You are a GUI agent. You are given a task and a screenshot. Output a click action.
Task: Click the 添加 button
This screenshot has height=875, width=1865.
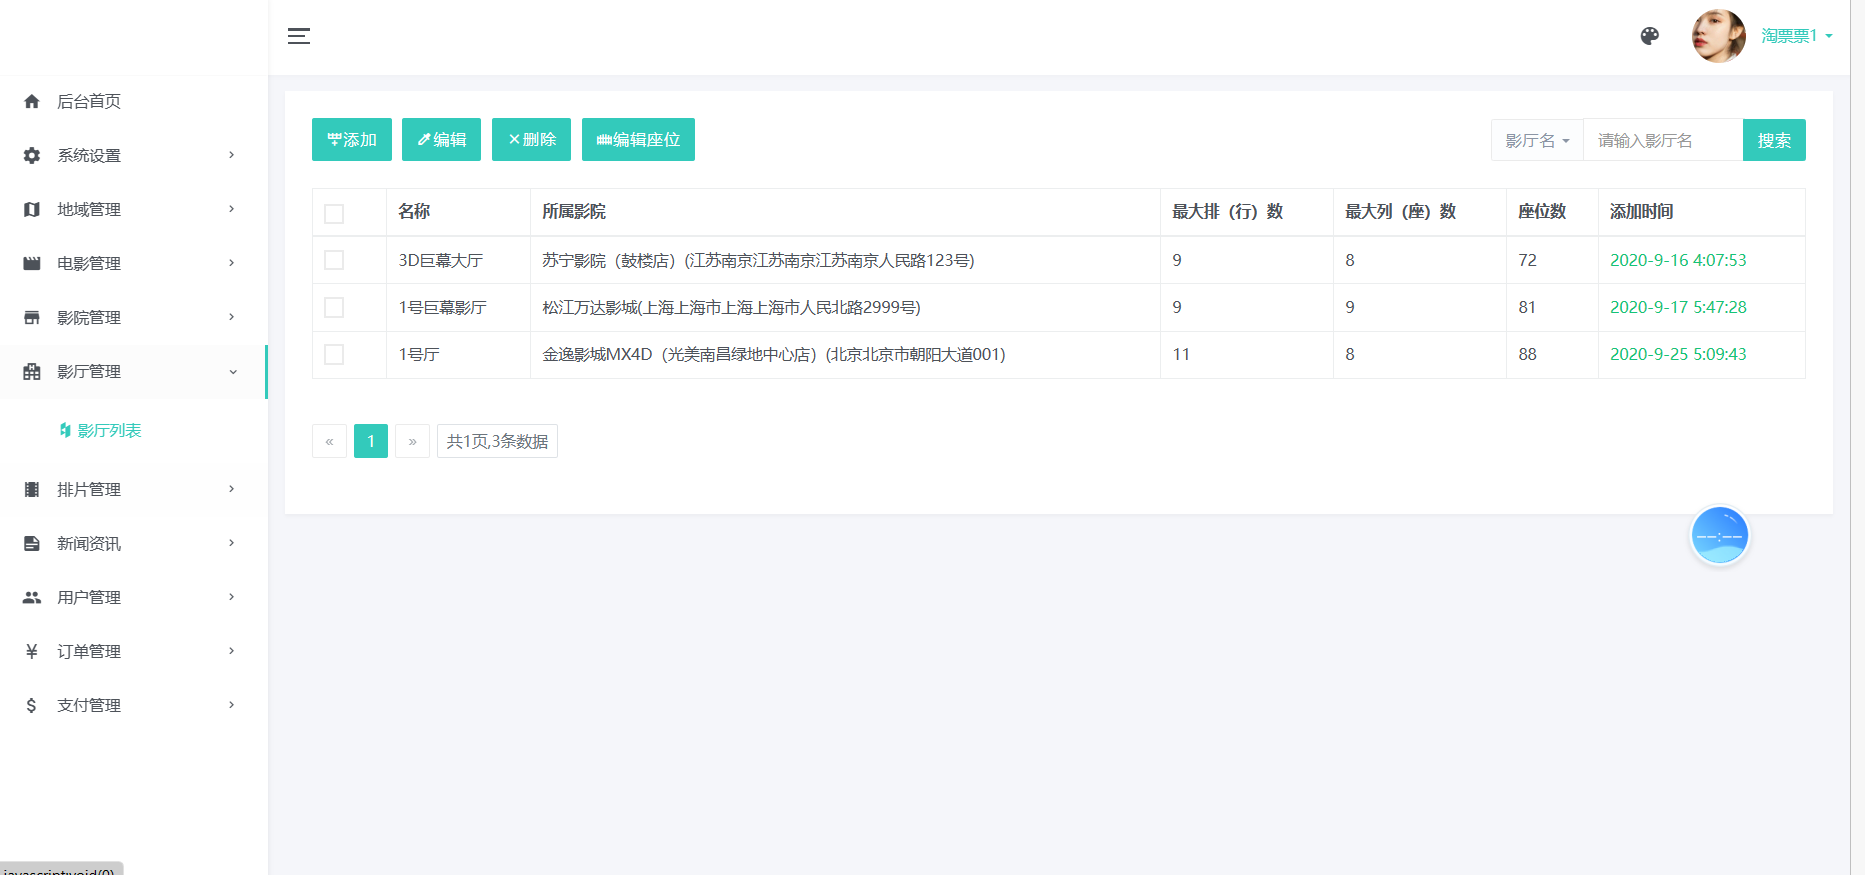[x=352, y=140]
